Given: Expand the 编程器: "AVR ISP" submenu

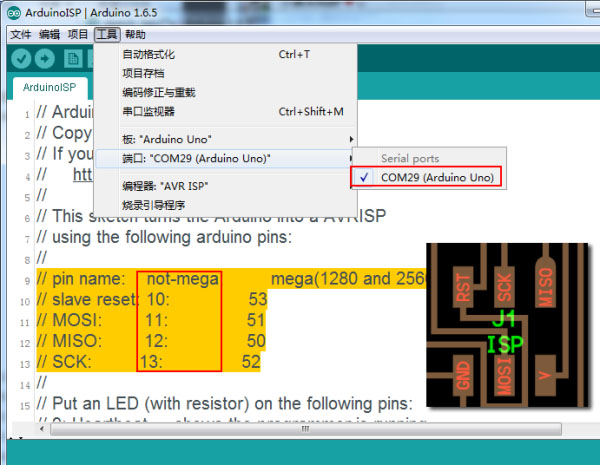Looking at the screenshot, I should 226,186.
